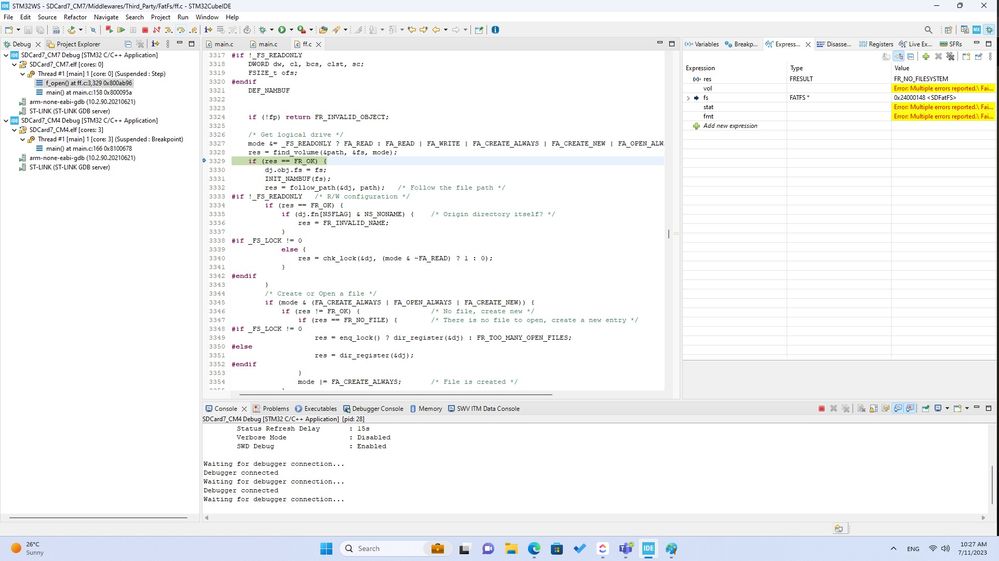999x561 pixels.
Task: Switch to the Debugger Console tab
Action: click(373, 409)
